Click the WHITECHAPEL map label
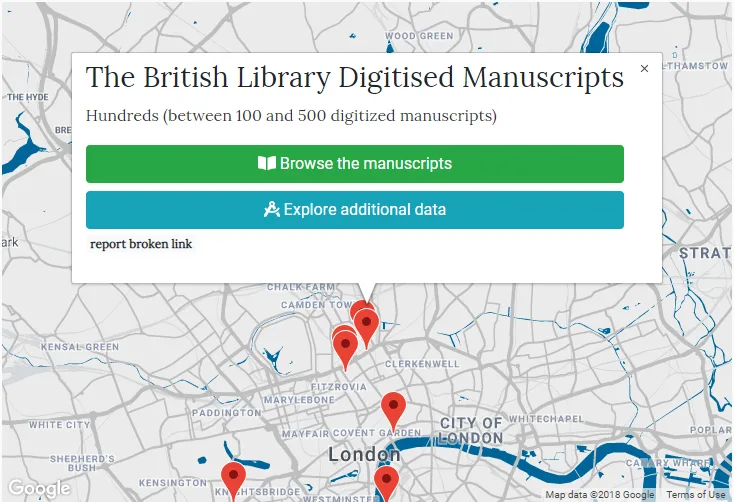 546,418
